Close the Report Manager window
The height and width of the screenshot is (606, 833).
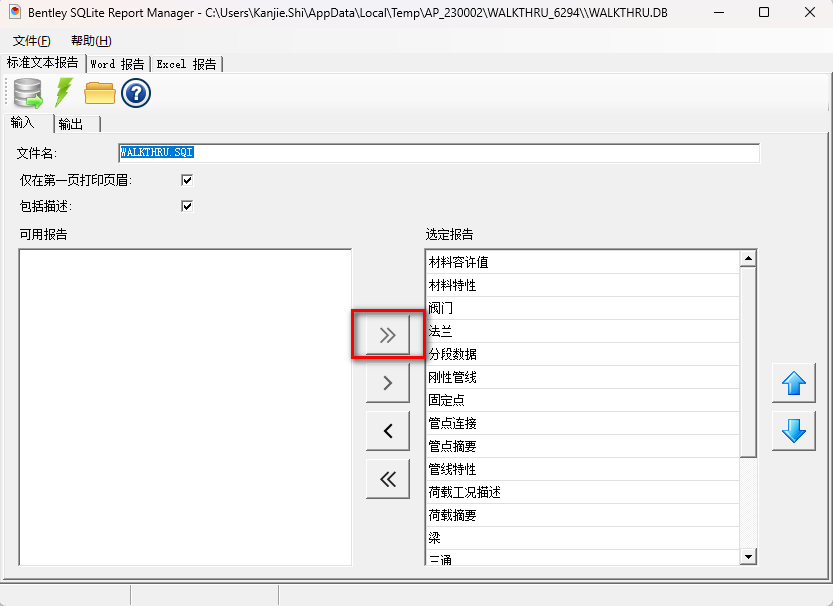pyautogui.click(x=810, y=12)
